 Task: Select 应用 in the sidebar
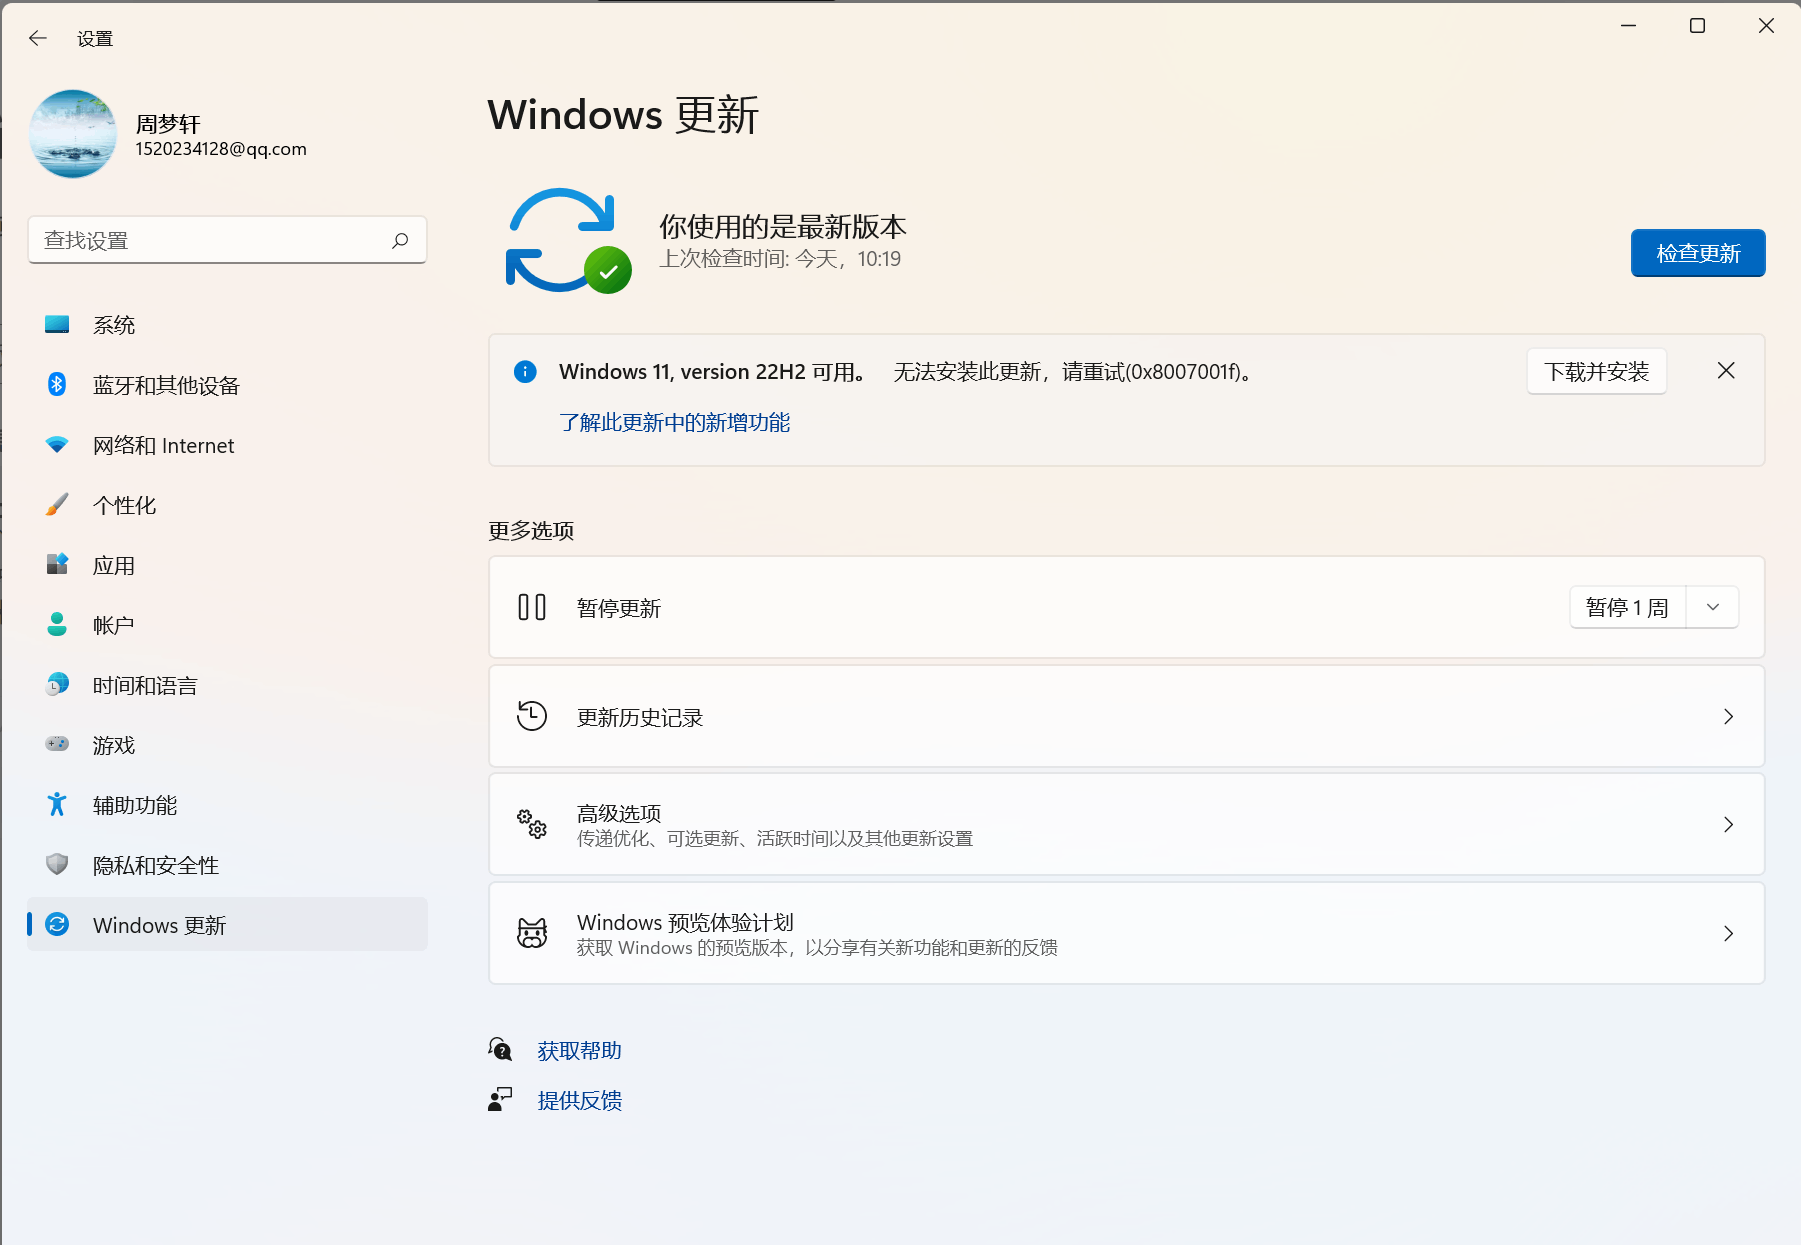coord(227,565)
